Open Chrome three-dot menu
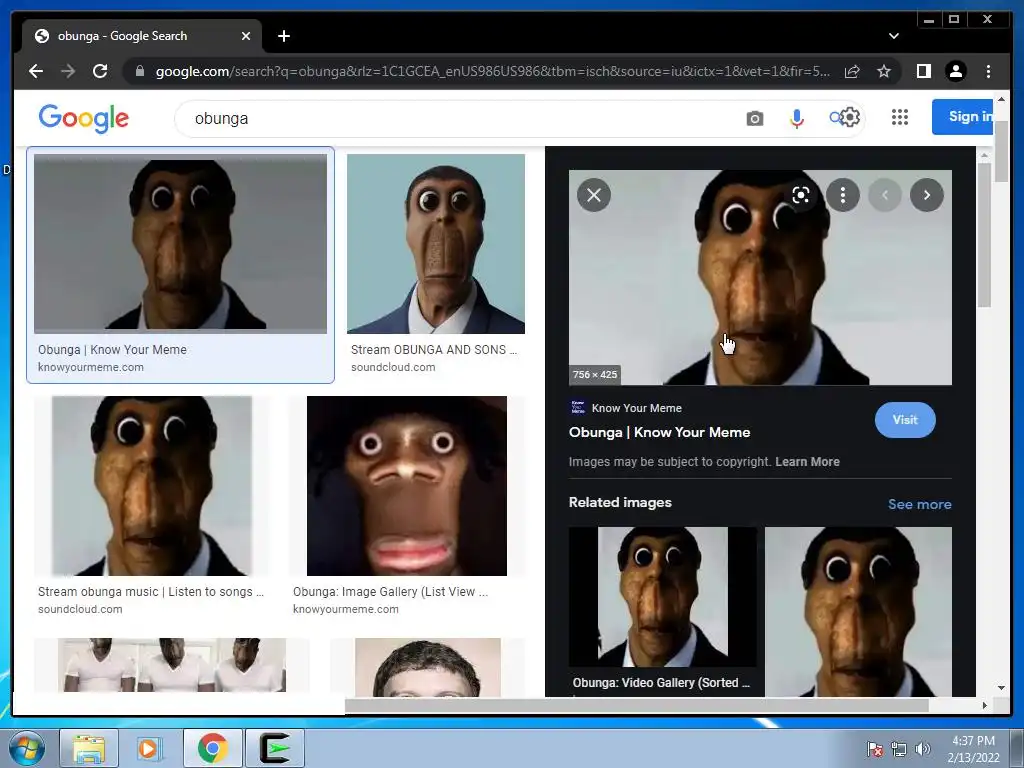 click(988, 71)
